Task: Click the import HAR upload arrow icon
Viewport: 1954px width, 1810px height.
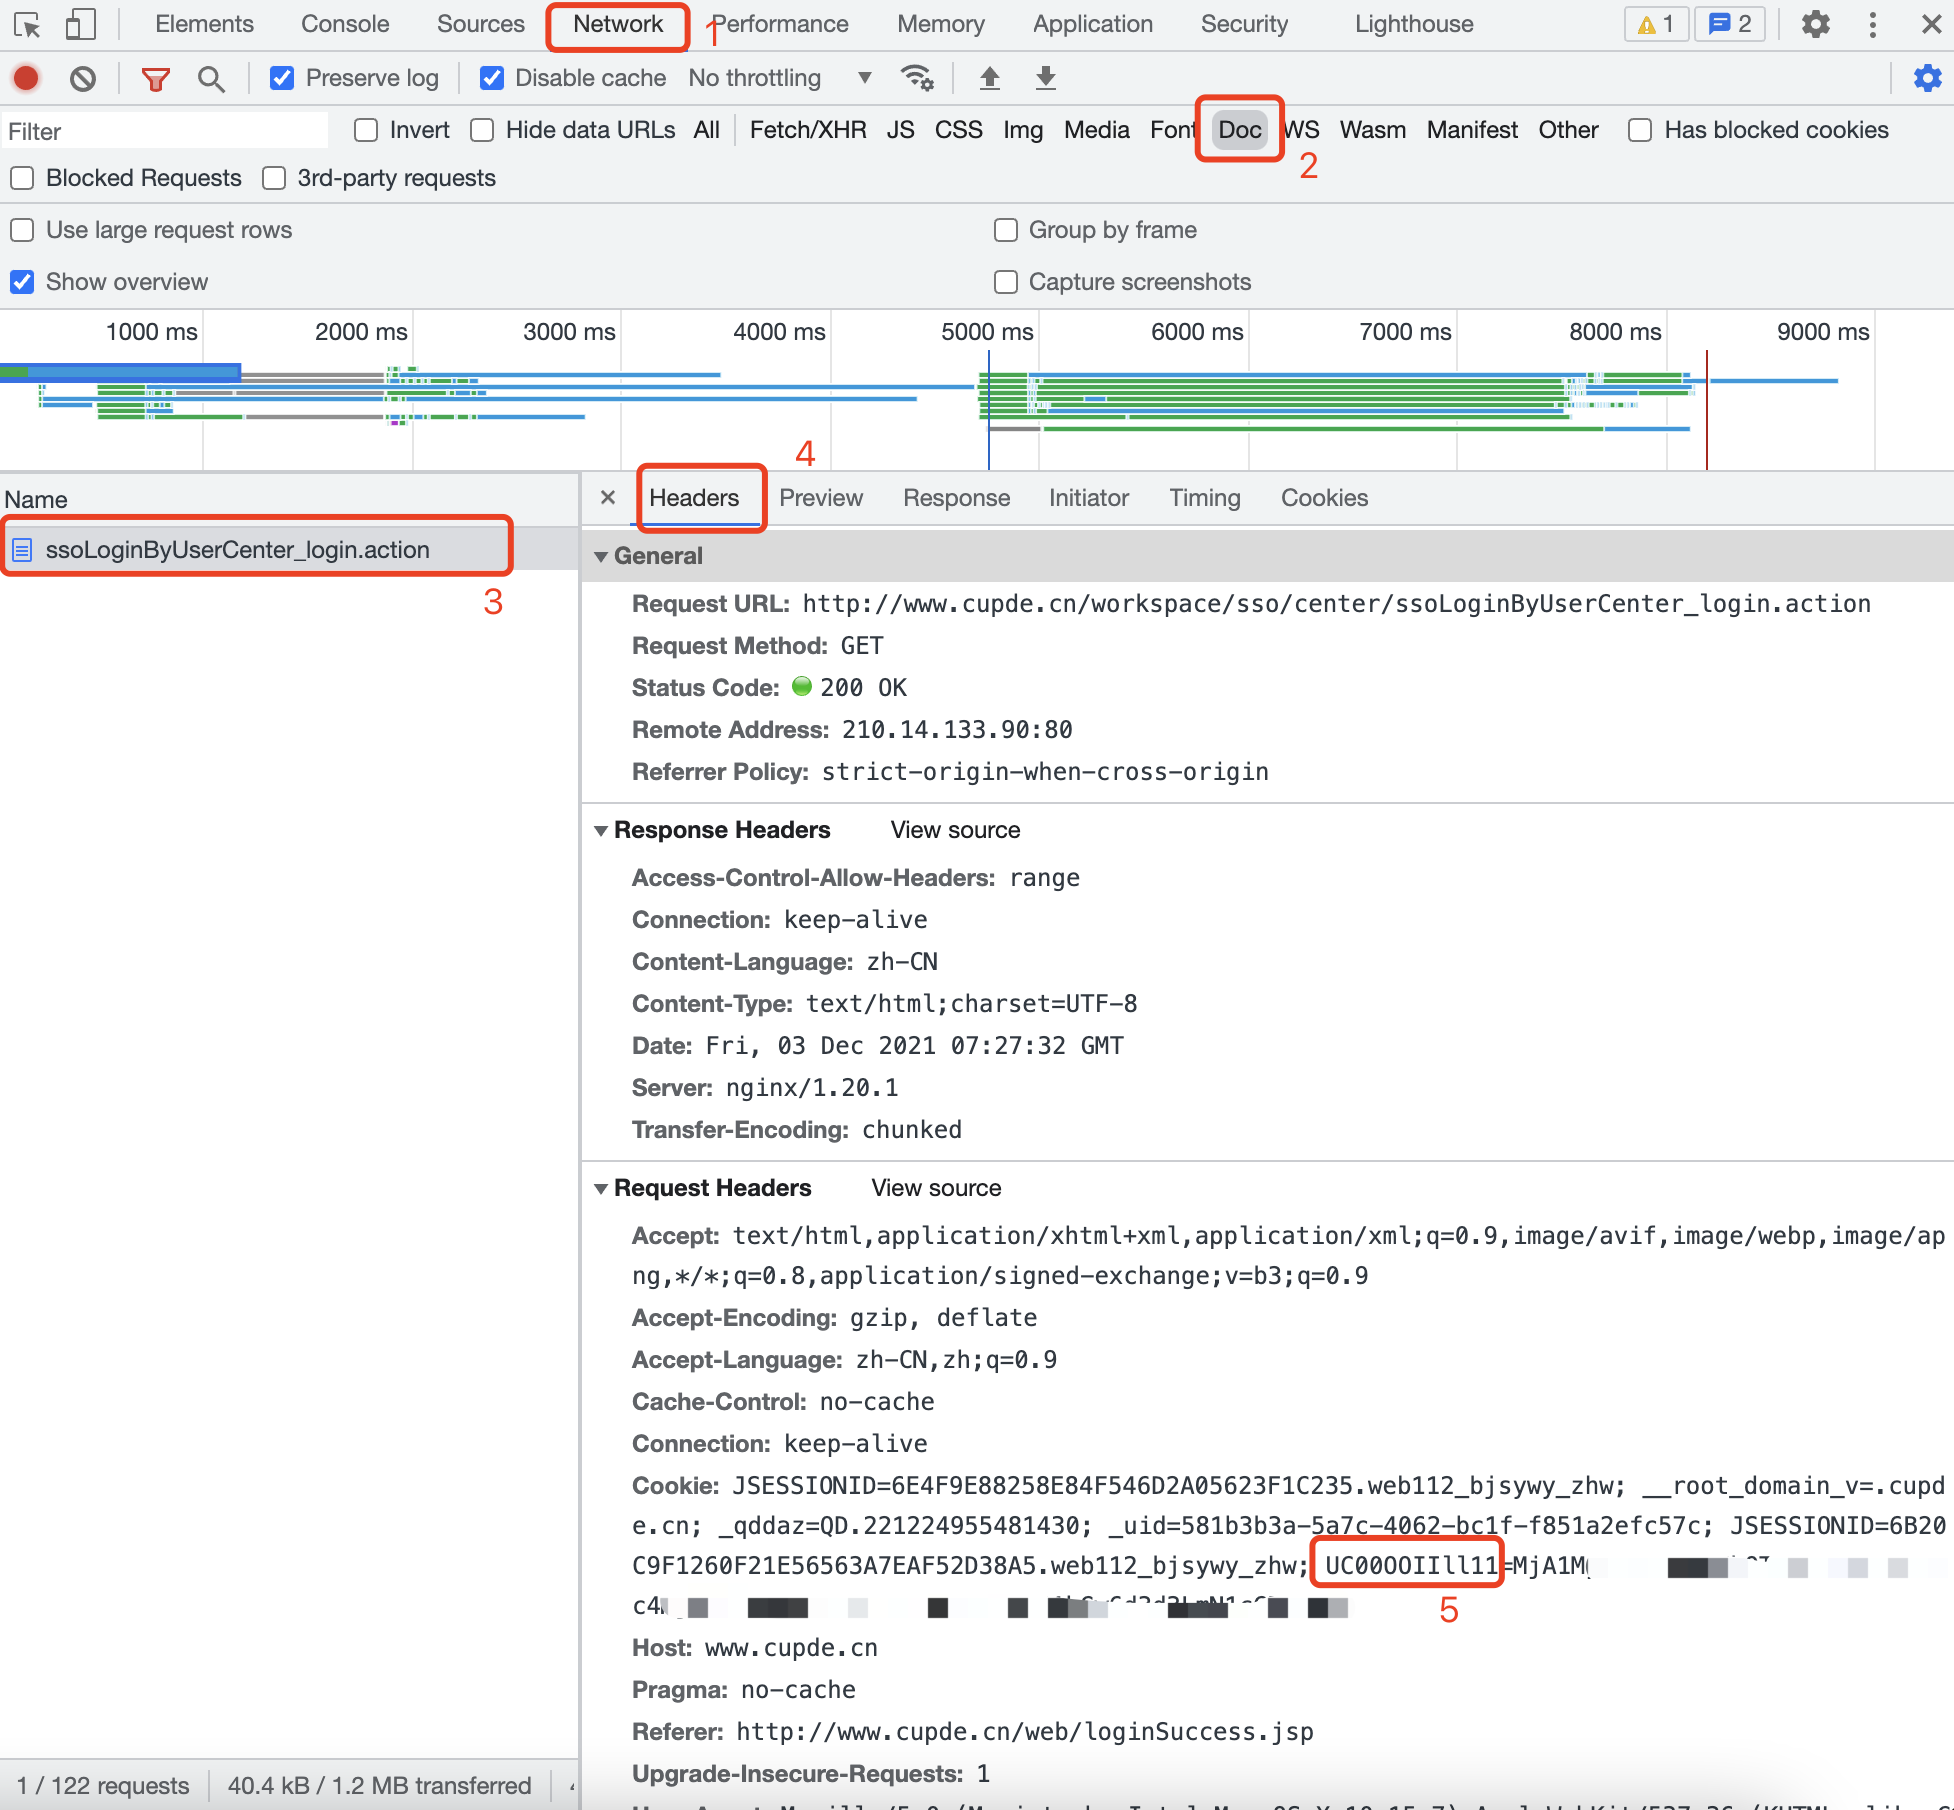Action: pos(989,78)
